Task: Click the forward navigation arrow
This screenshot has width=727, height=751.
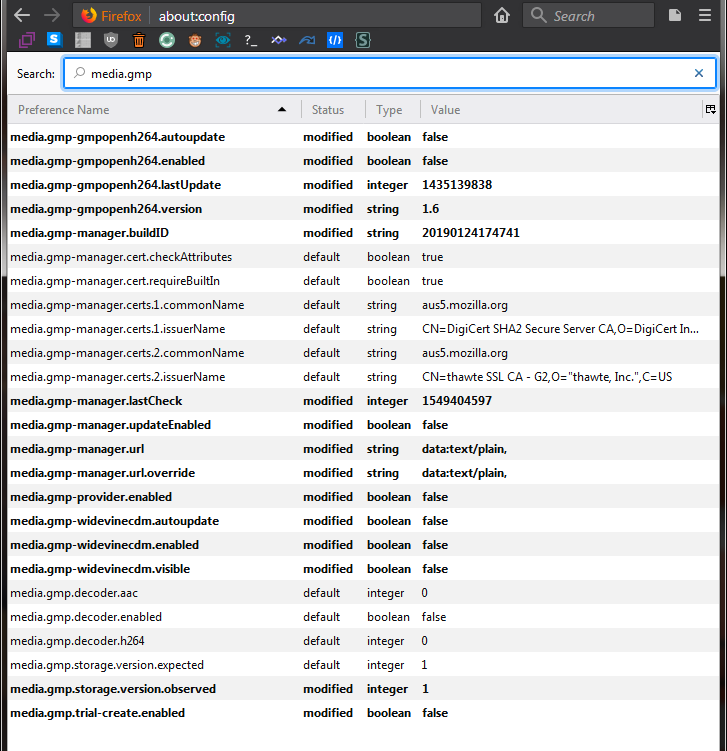Action: point(52,15)
